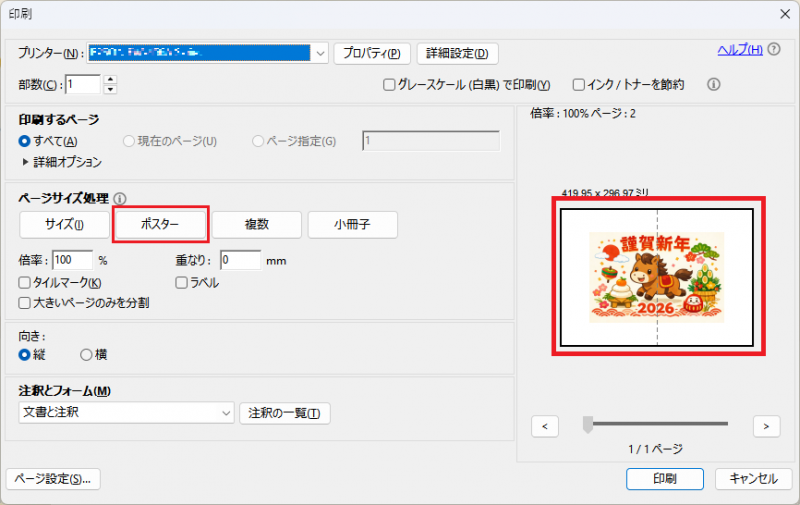This screenshot has height=505, width=800.
Task: Select ポスター page sizing tab
Action: pyautogui.click(x=160, y=225)
